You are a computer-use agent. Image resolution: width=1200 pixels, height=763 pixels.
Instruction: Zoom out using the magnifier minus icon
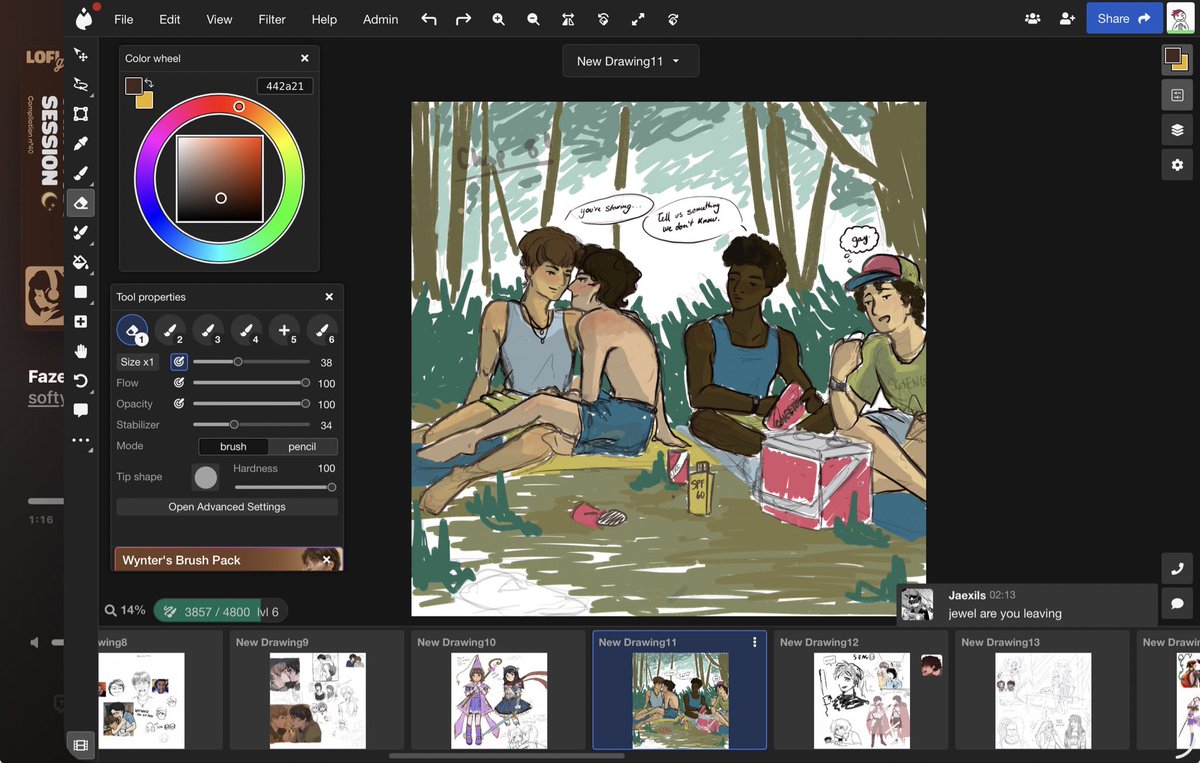(x=533, y=19)
